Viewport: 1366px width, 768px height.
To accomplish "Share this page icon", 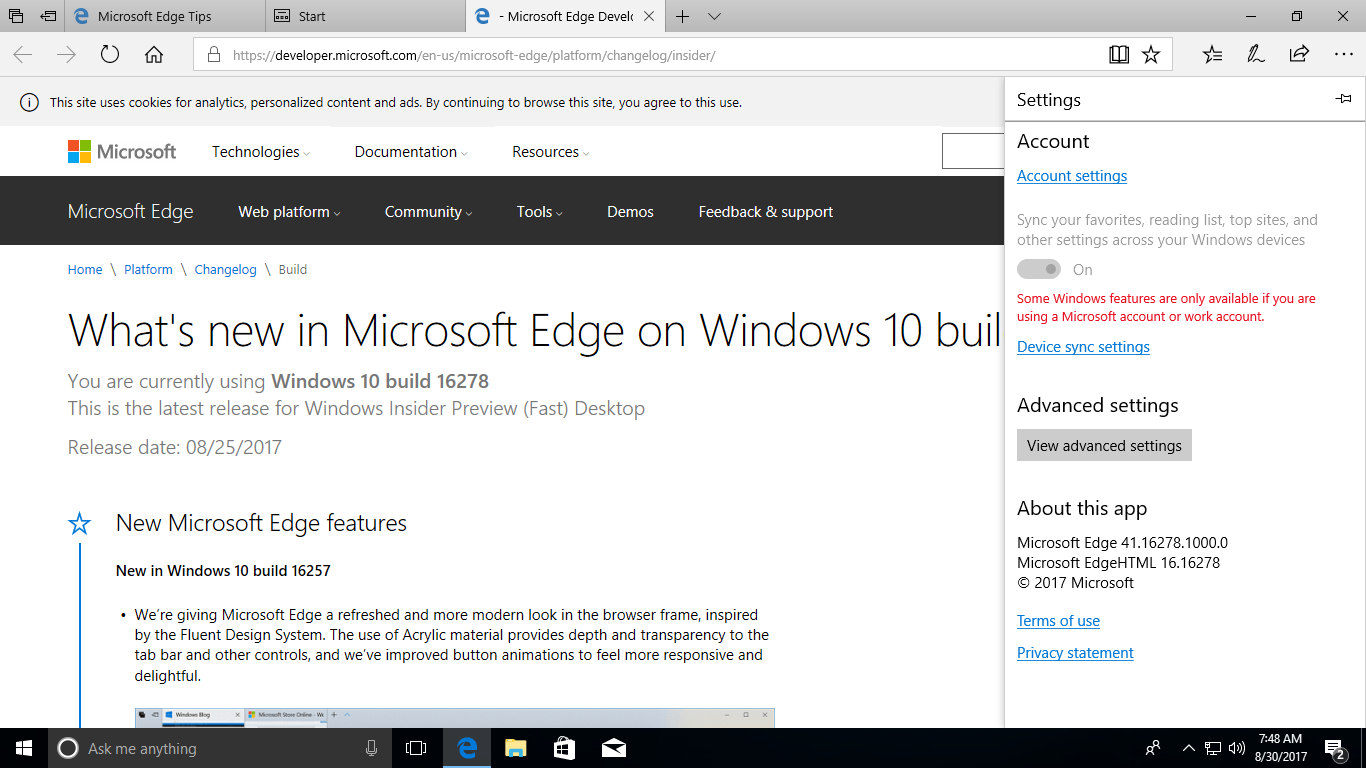I will pyautogui.click(x=1299, y=55).
